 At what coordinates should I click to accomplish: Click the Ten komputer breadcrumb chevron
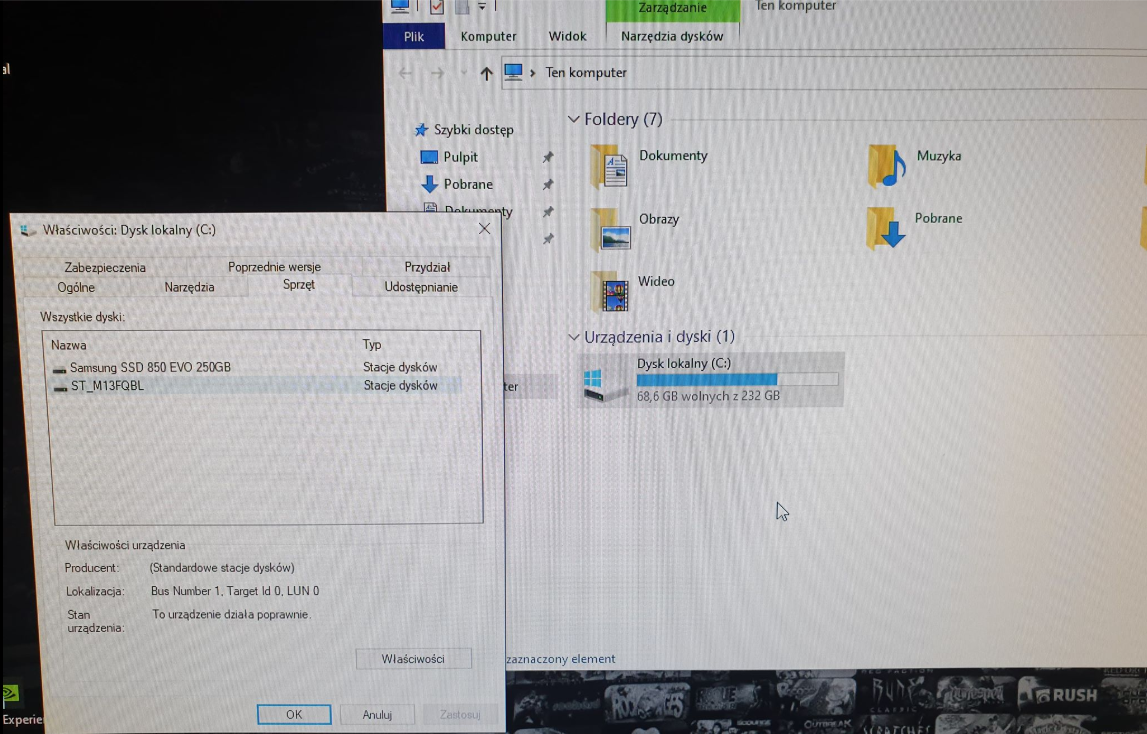(x=533, y=72)
